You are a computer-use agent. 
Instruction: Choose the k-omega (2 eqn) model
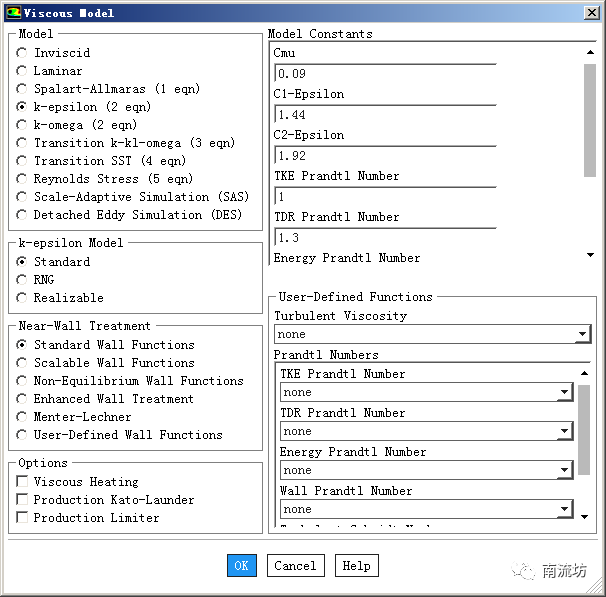pos(22,125)
